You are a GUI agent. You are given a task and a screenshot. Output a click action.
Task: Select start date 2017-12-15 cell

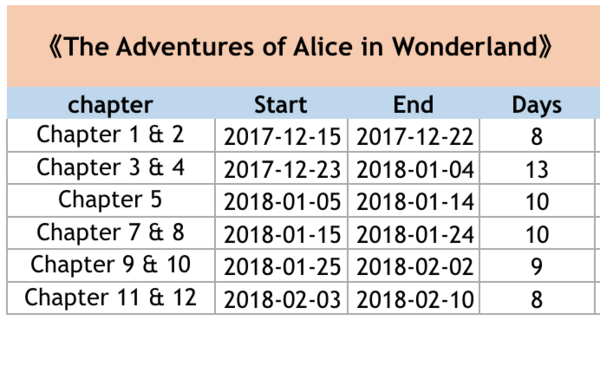[x=281, y=135]
